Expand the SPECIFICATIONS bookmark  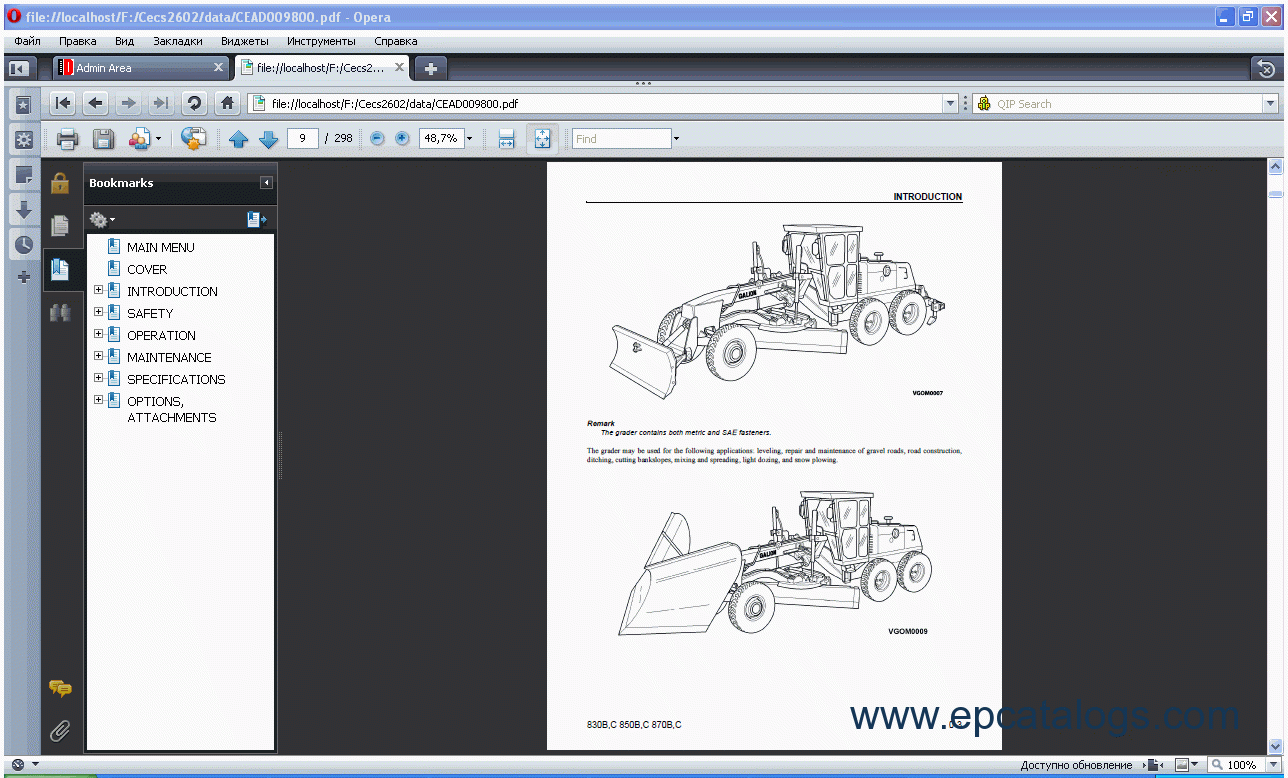[98, 379]
